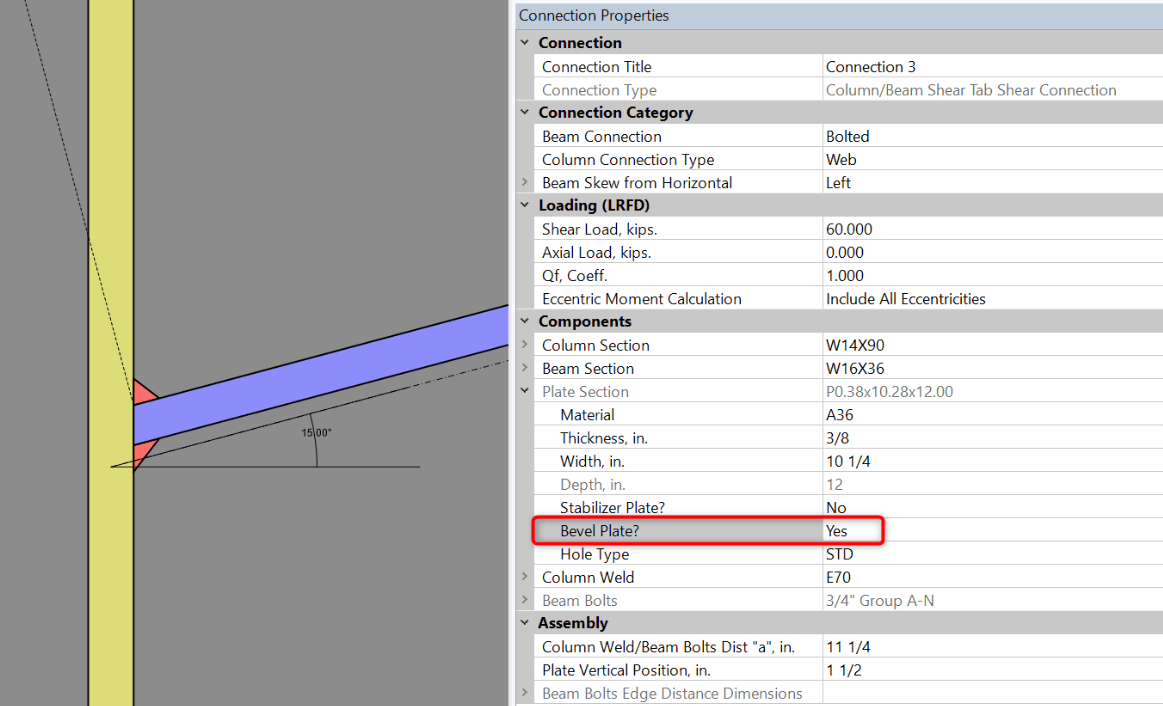Edit the Shear Load 60.000 field

[990, 229]
